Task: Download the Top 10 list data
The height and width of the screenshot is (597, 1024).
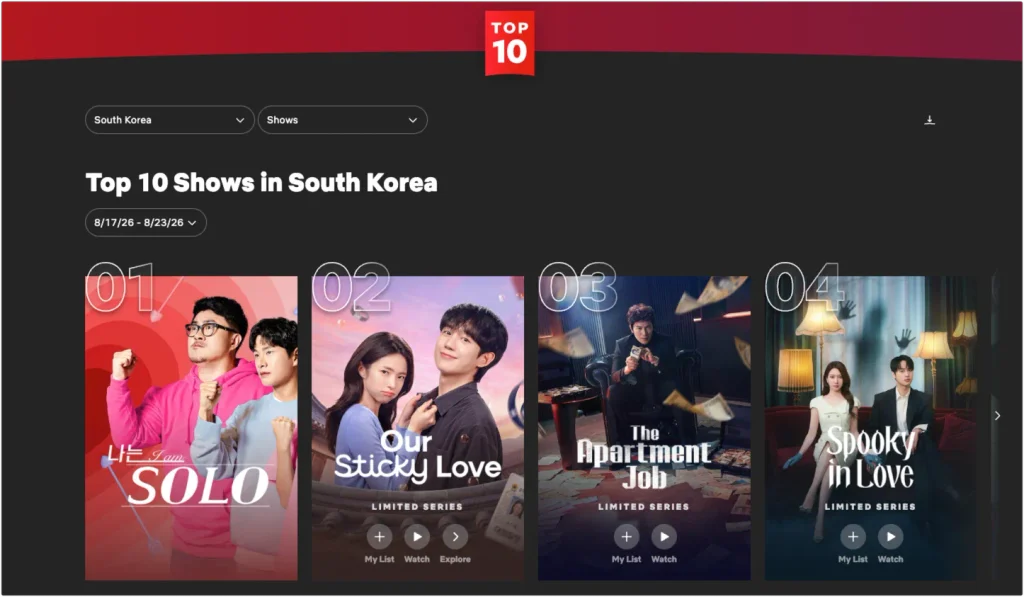Action: click(x=929, y=120)
